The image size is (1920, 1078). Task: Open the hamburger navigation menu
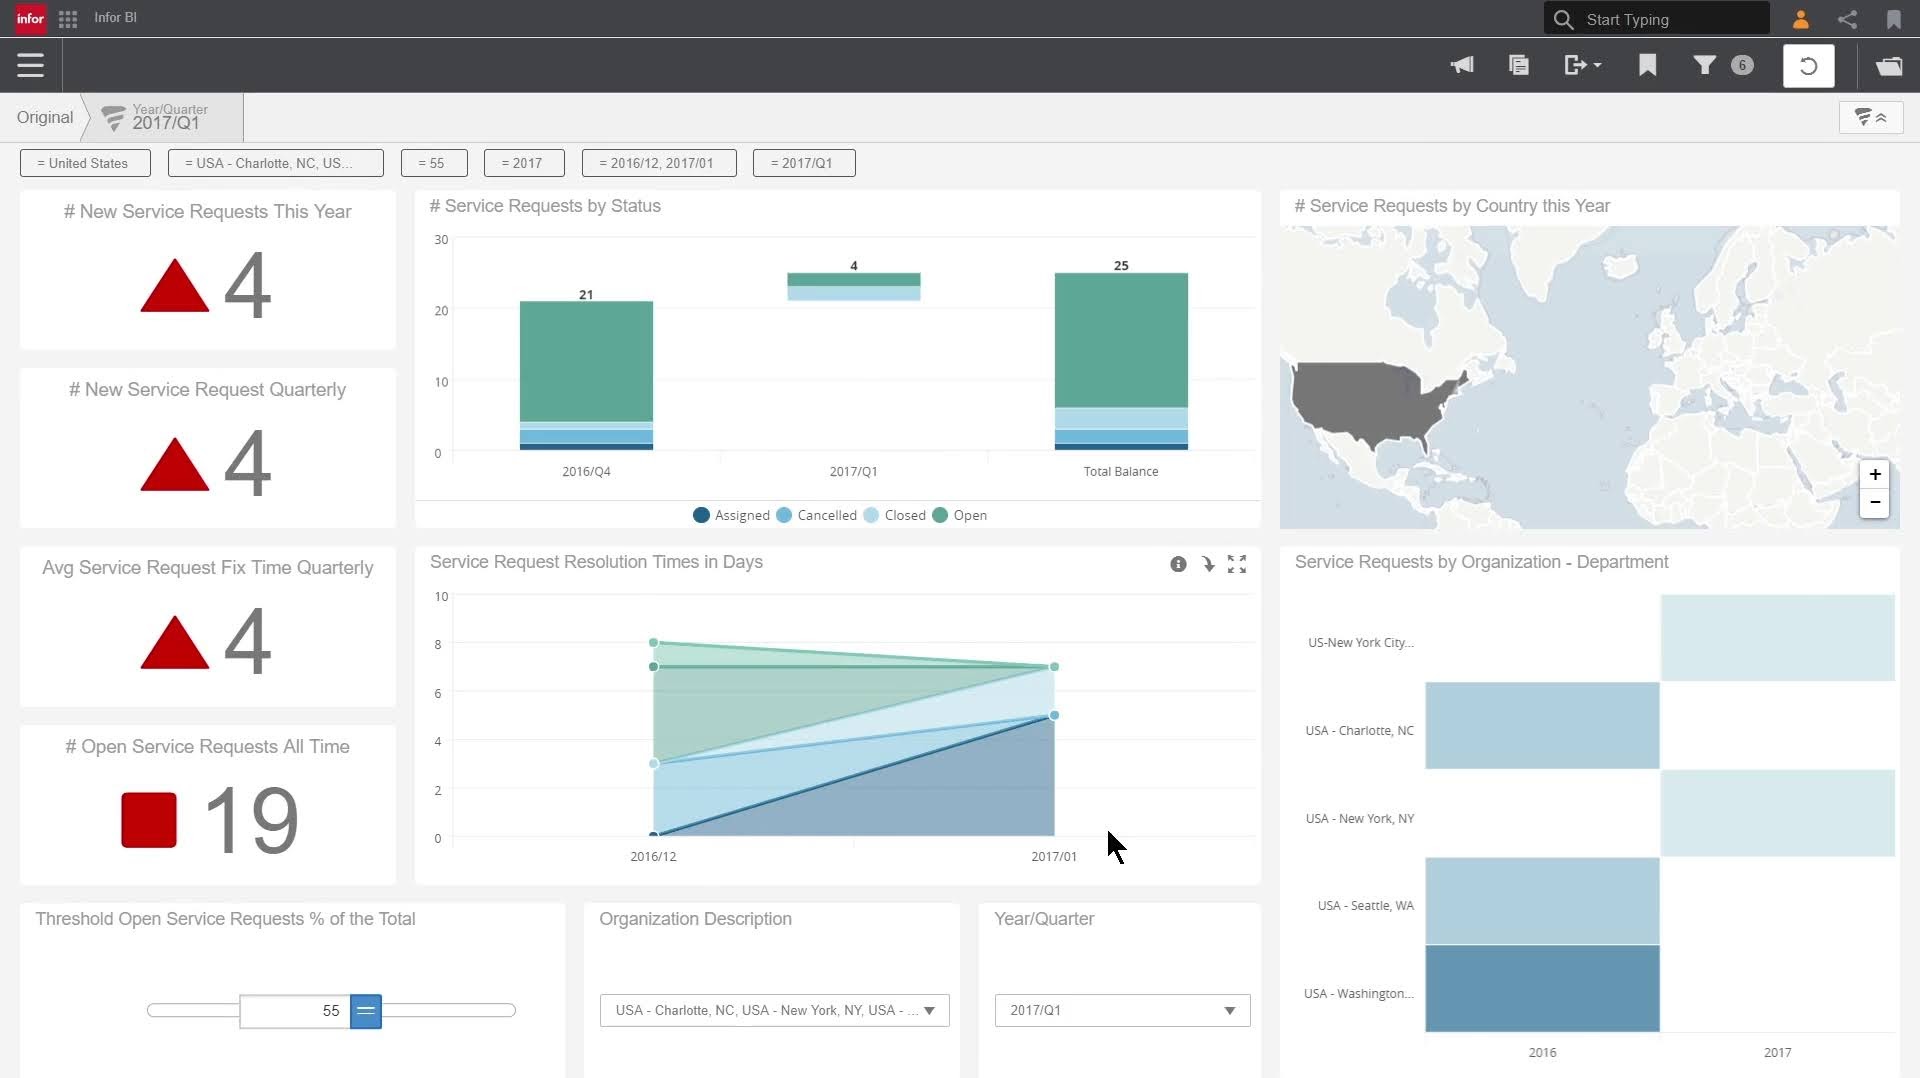point(30,66)
